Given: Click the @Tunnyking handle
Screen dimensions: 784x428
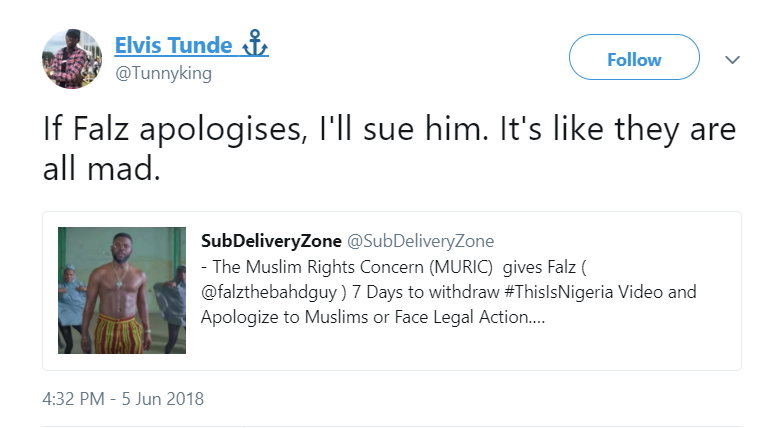Looking at the screenshot, I should (163, 74).
